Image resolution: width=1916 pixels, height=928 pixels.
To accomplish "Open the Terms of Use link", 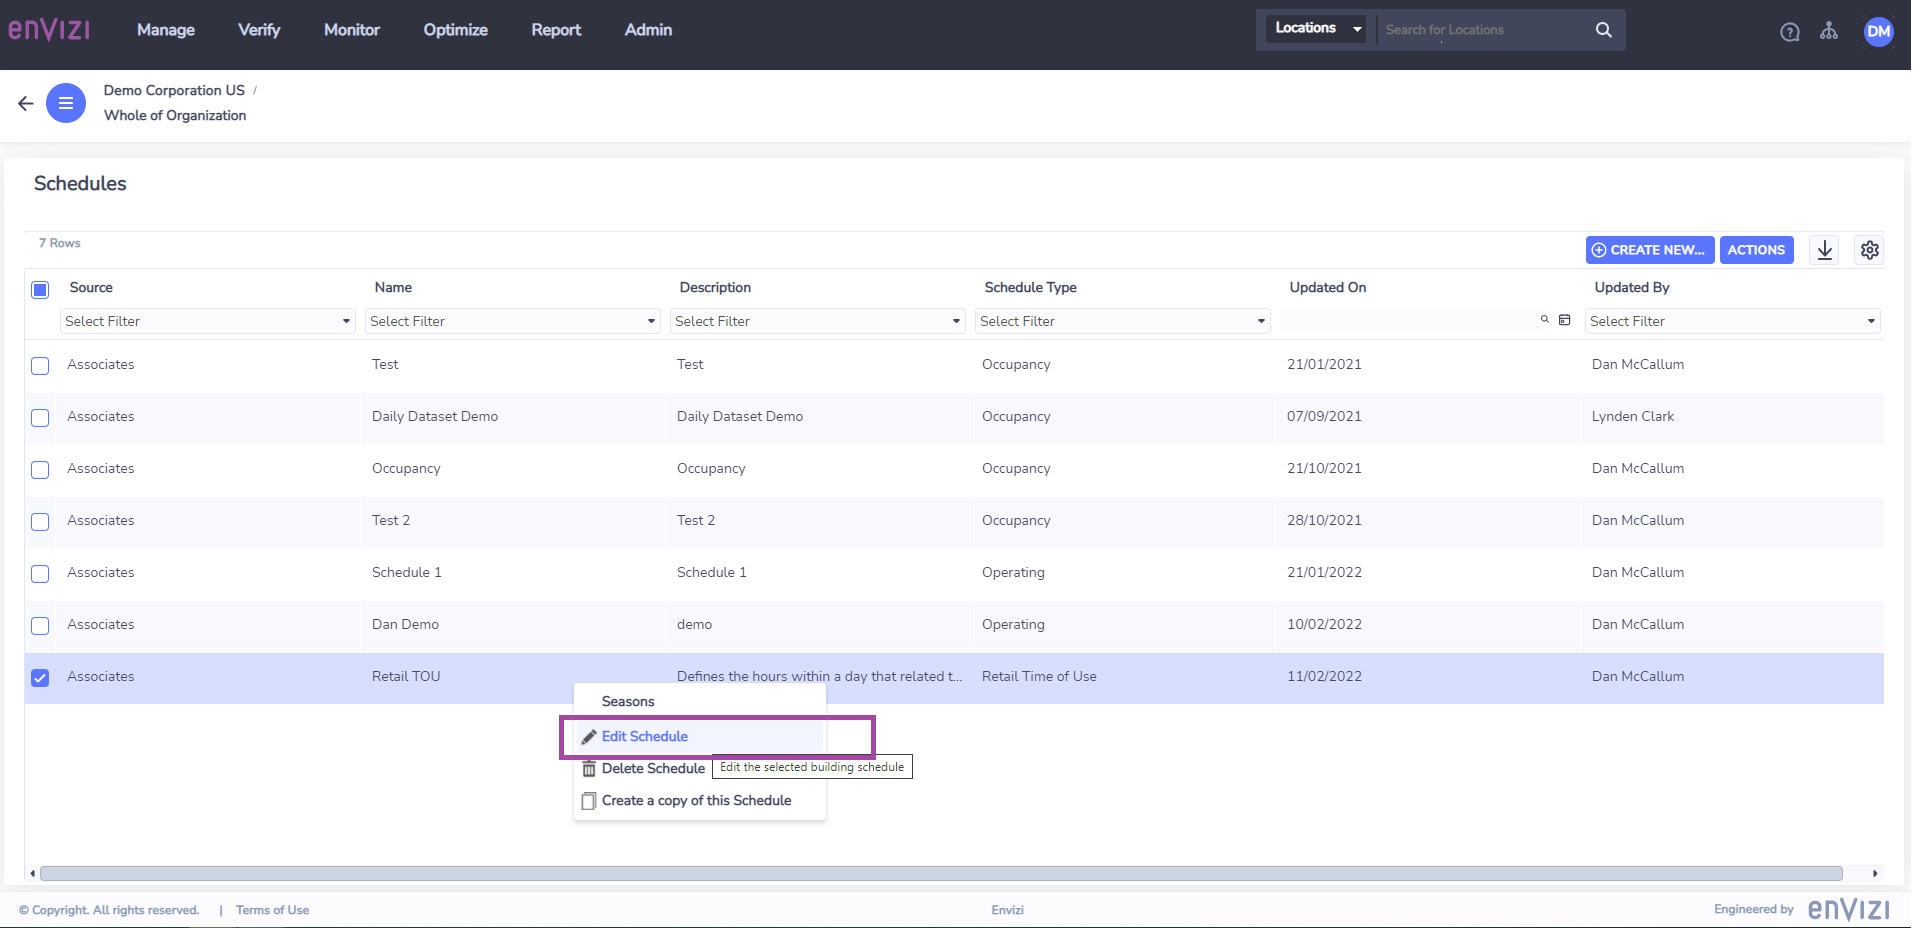I will tap(272, 910).
